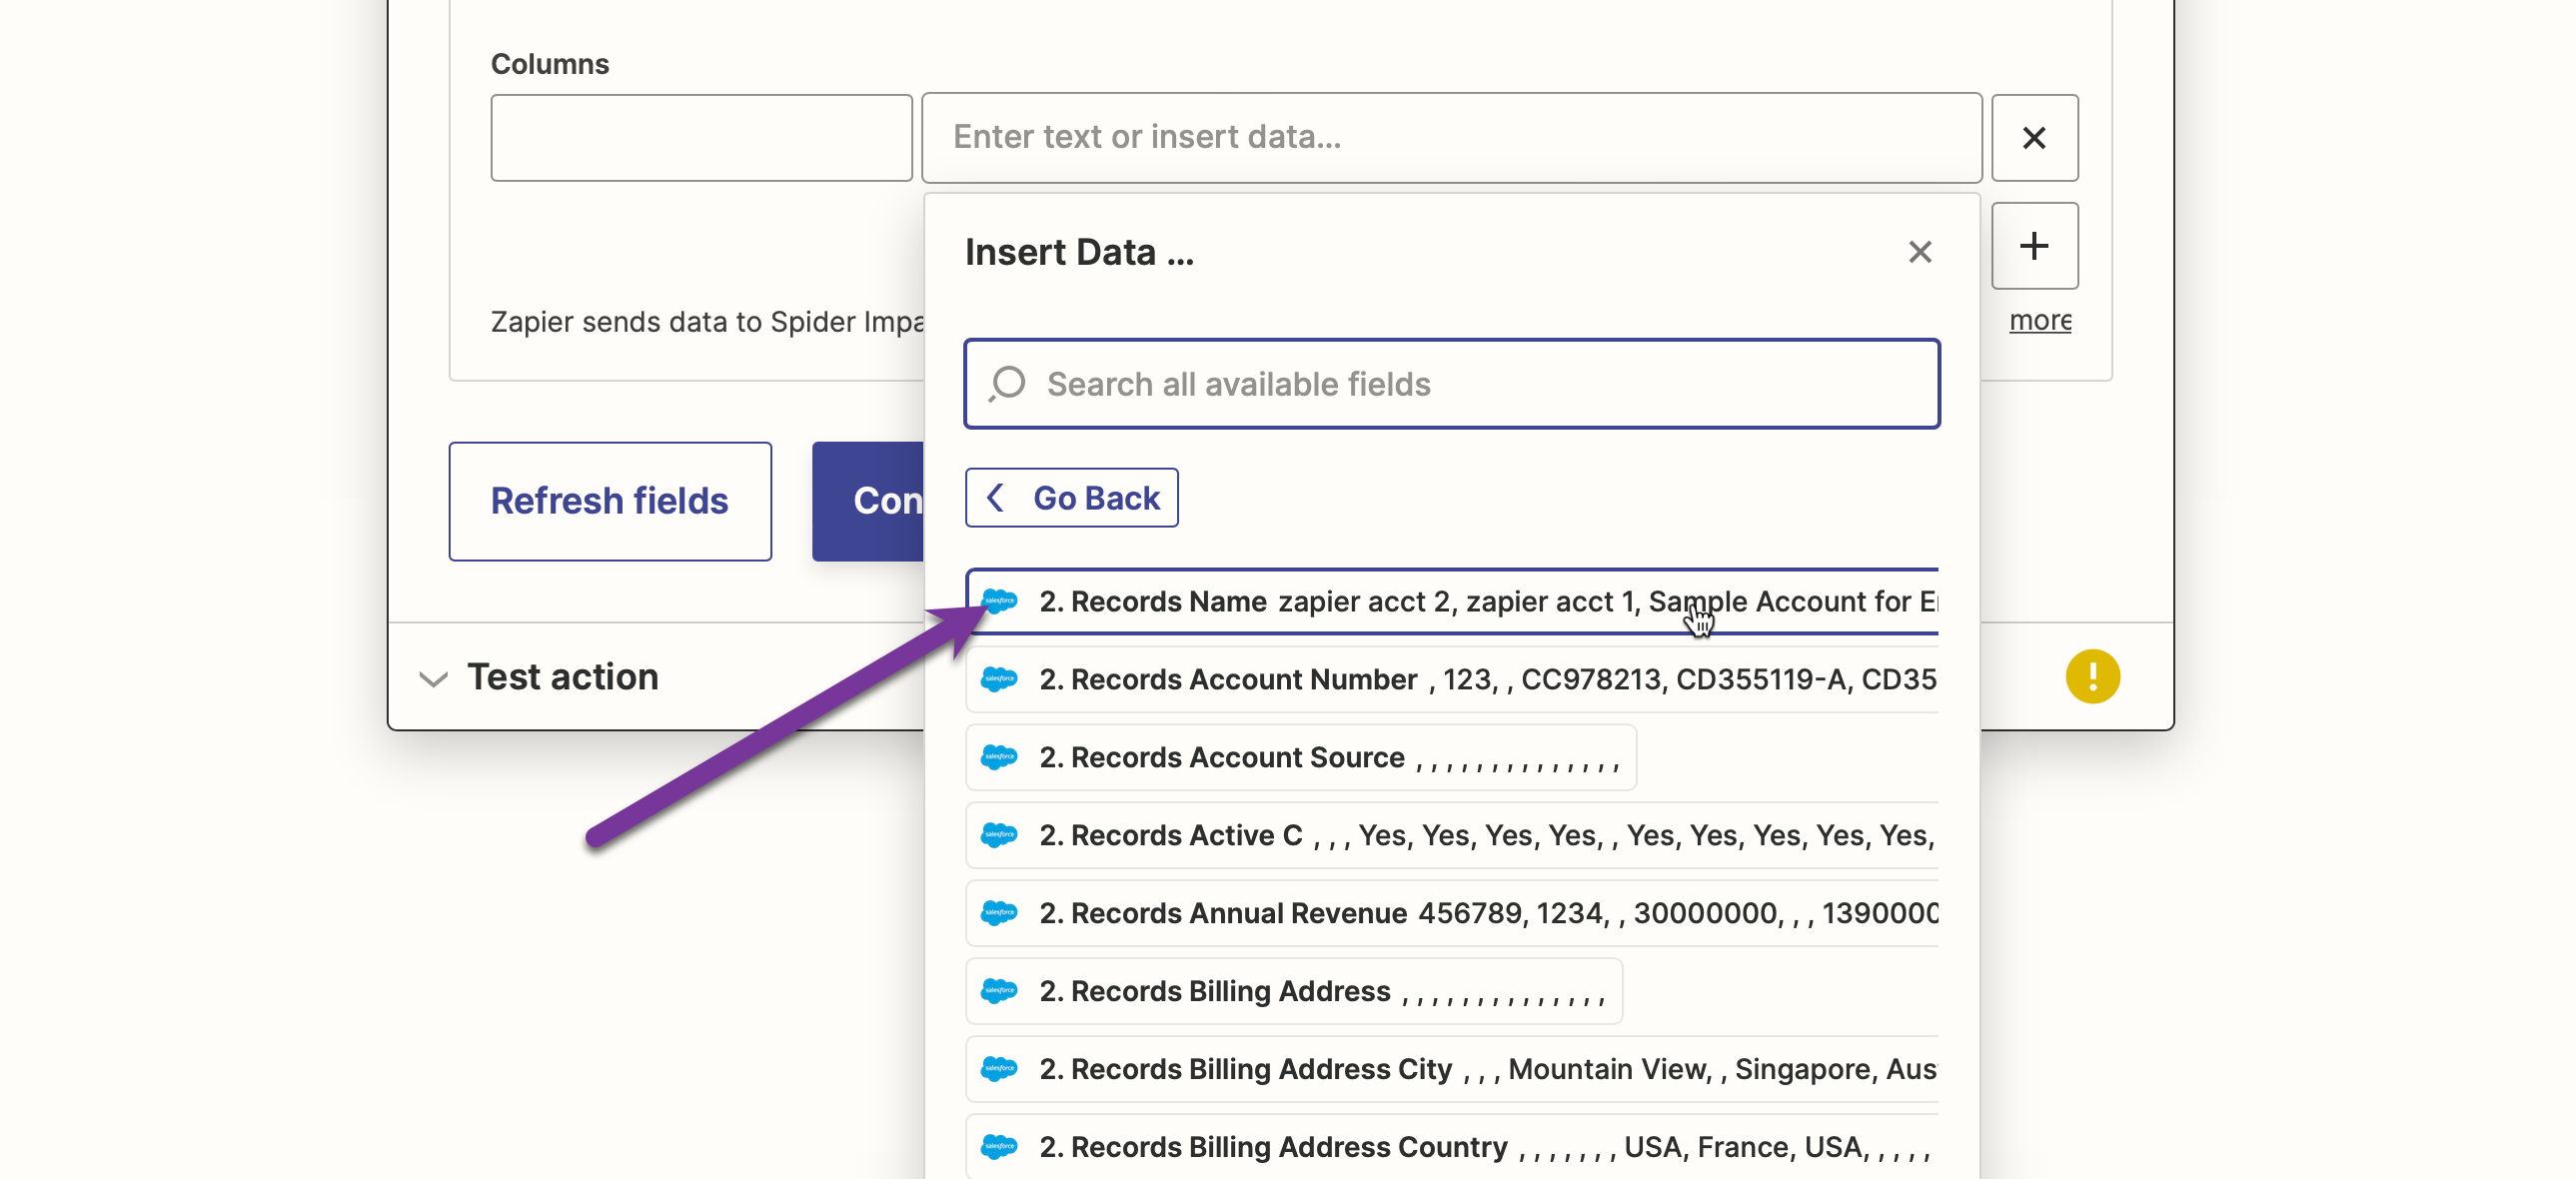This screenshot has height=1179, width=2576.
Task: Click Salesforce icon beside Records Active C
Action: click(999, 835)
